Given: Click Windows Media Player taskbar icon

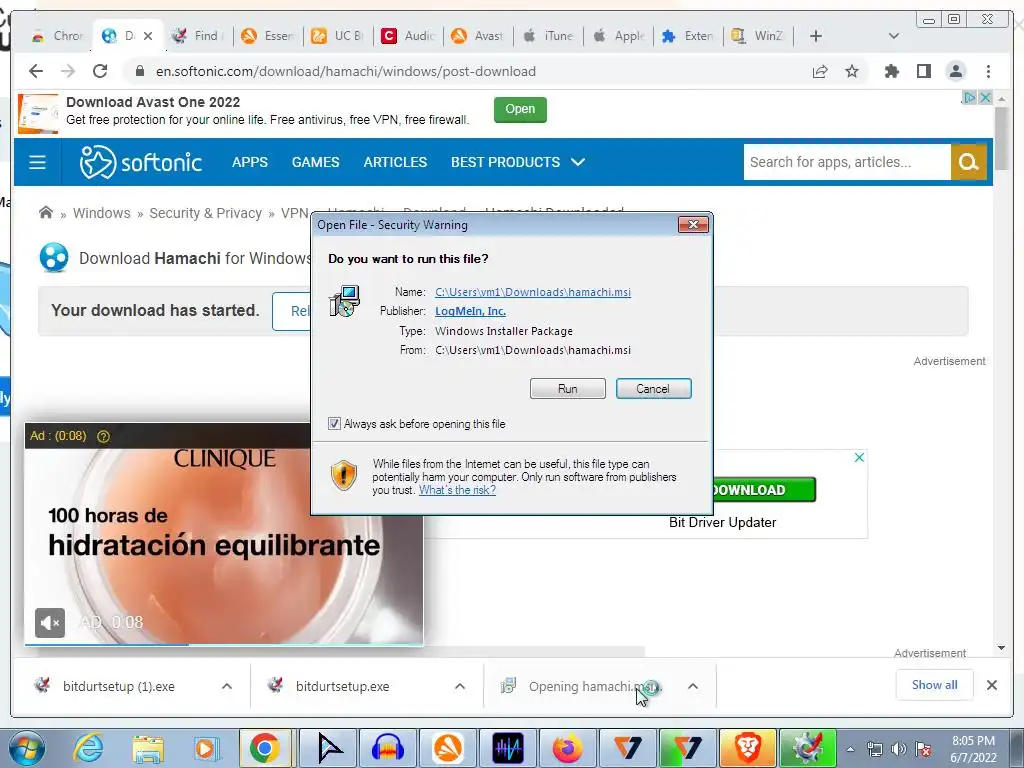Looking at the screenshot, I should click(x=206, y=748).
